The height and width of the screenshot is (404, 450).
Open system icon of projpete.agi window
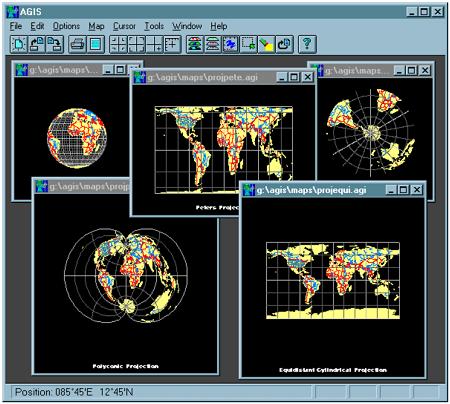click(140, 77)
